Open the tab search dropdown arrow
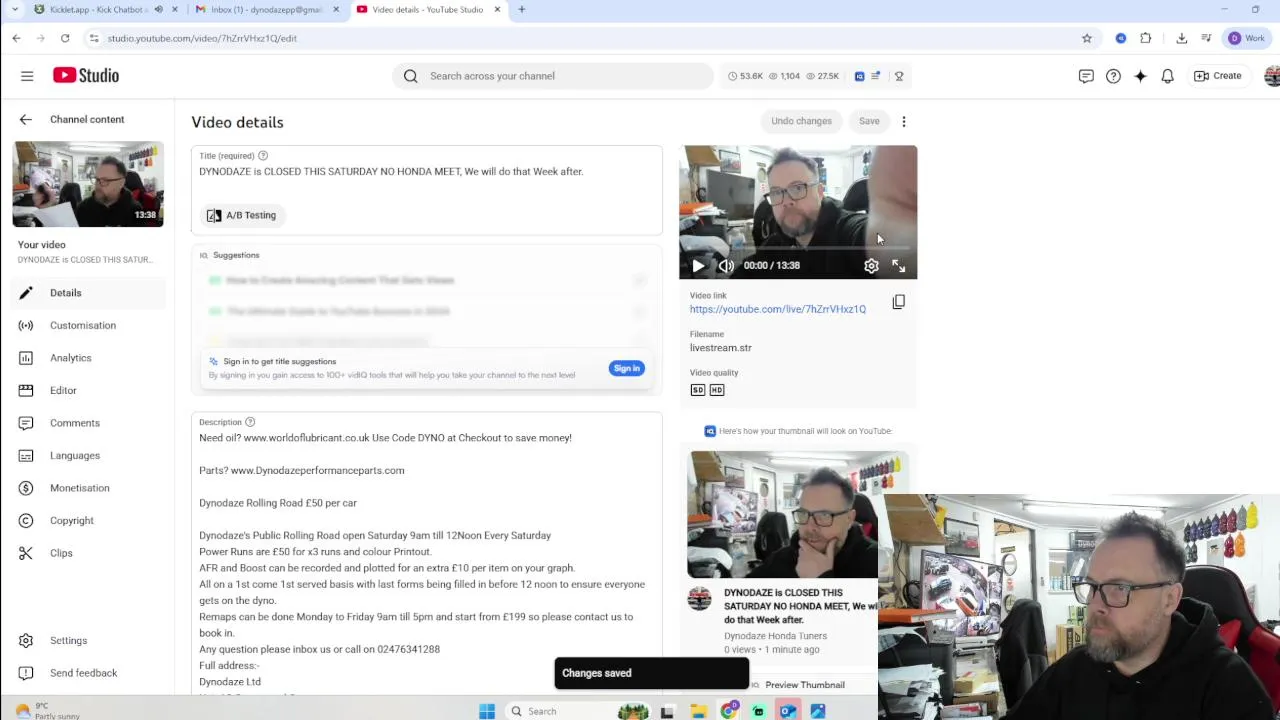 [x=14, y=10]
